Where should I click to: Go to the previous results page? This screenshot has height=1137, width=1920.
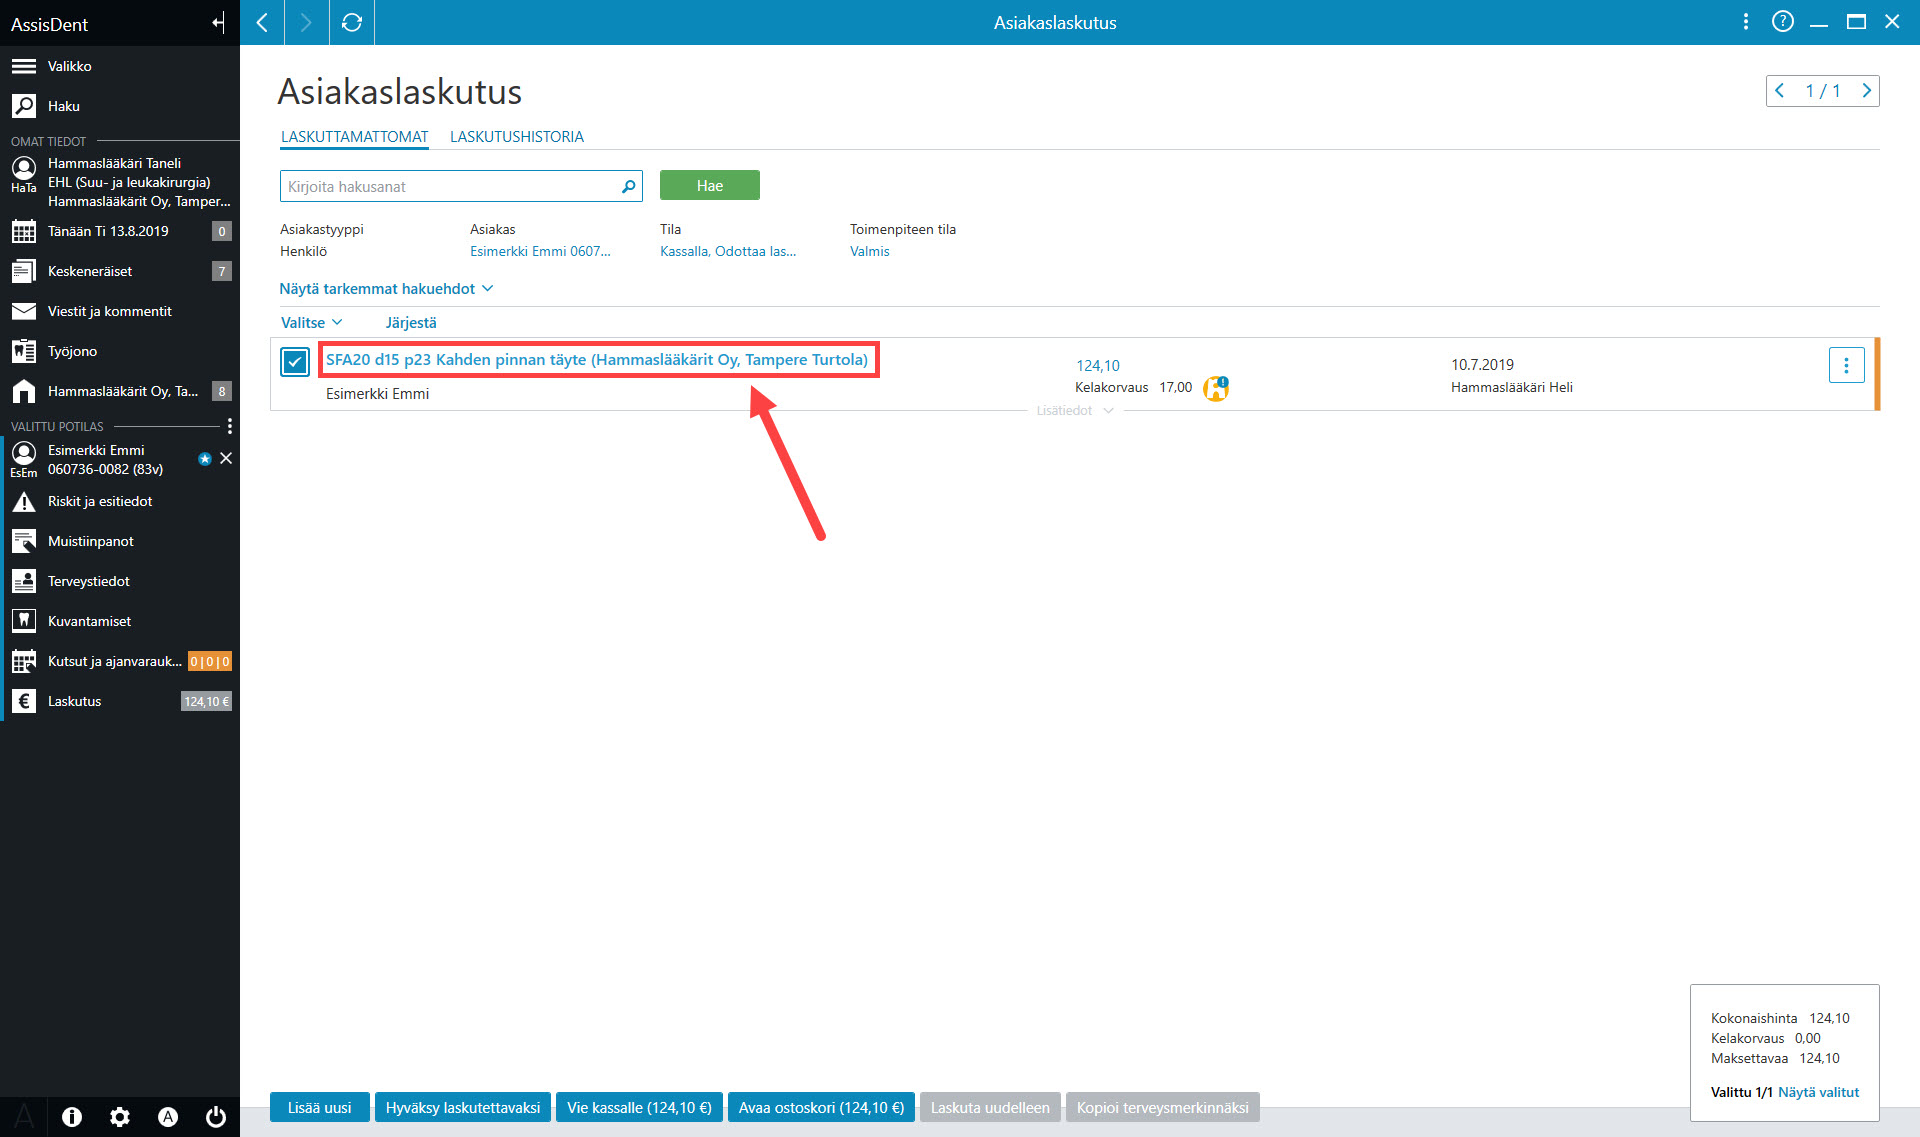1780,91
